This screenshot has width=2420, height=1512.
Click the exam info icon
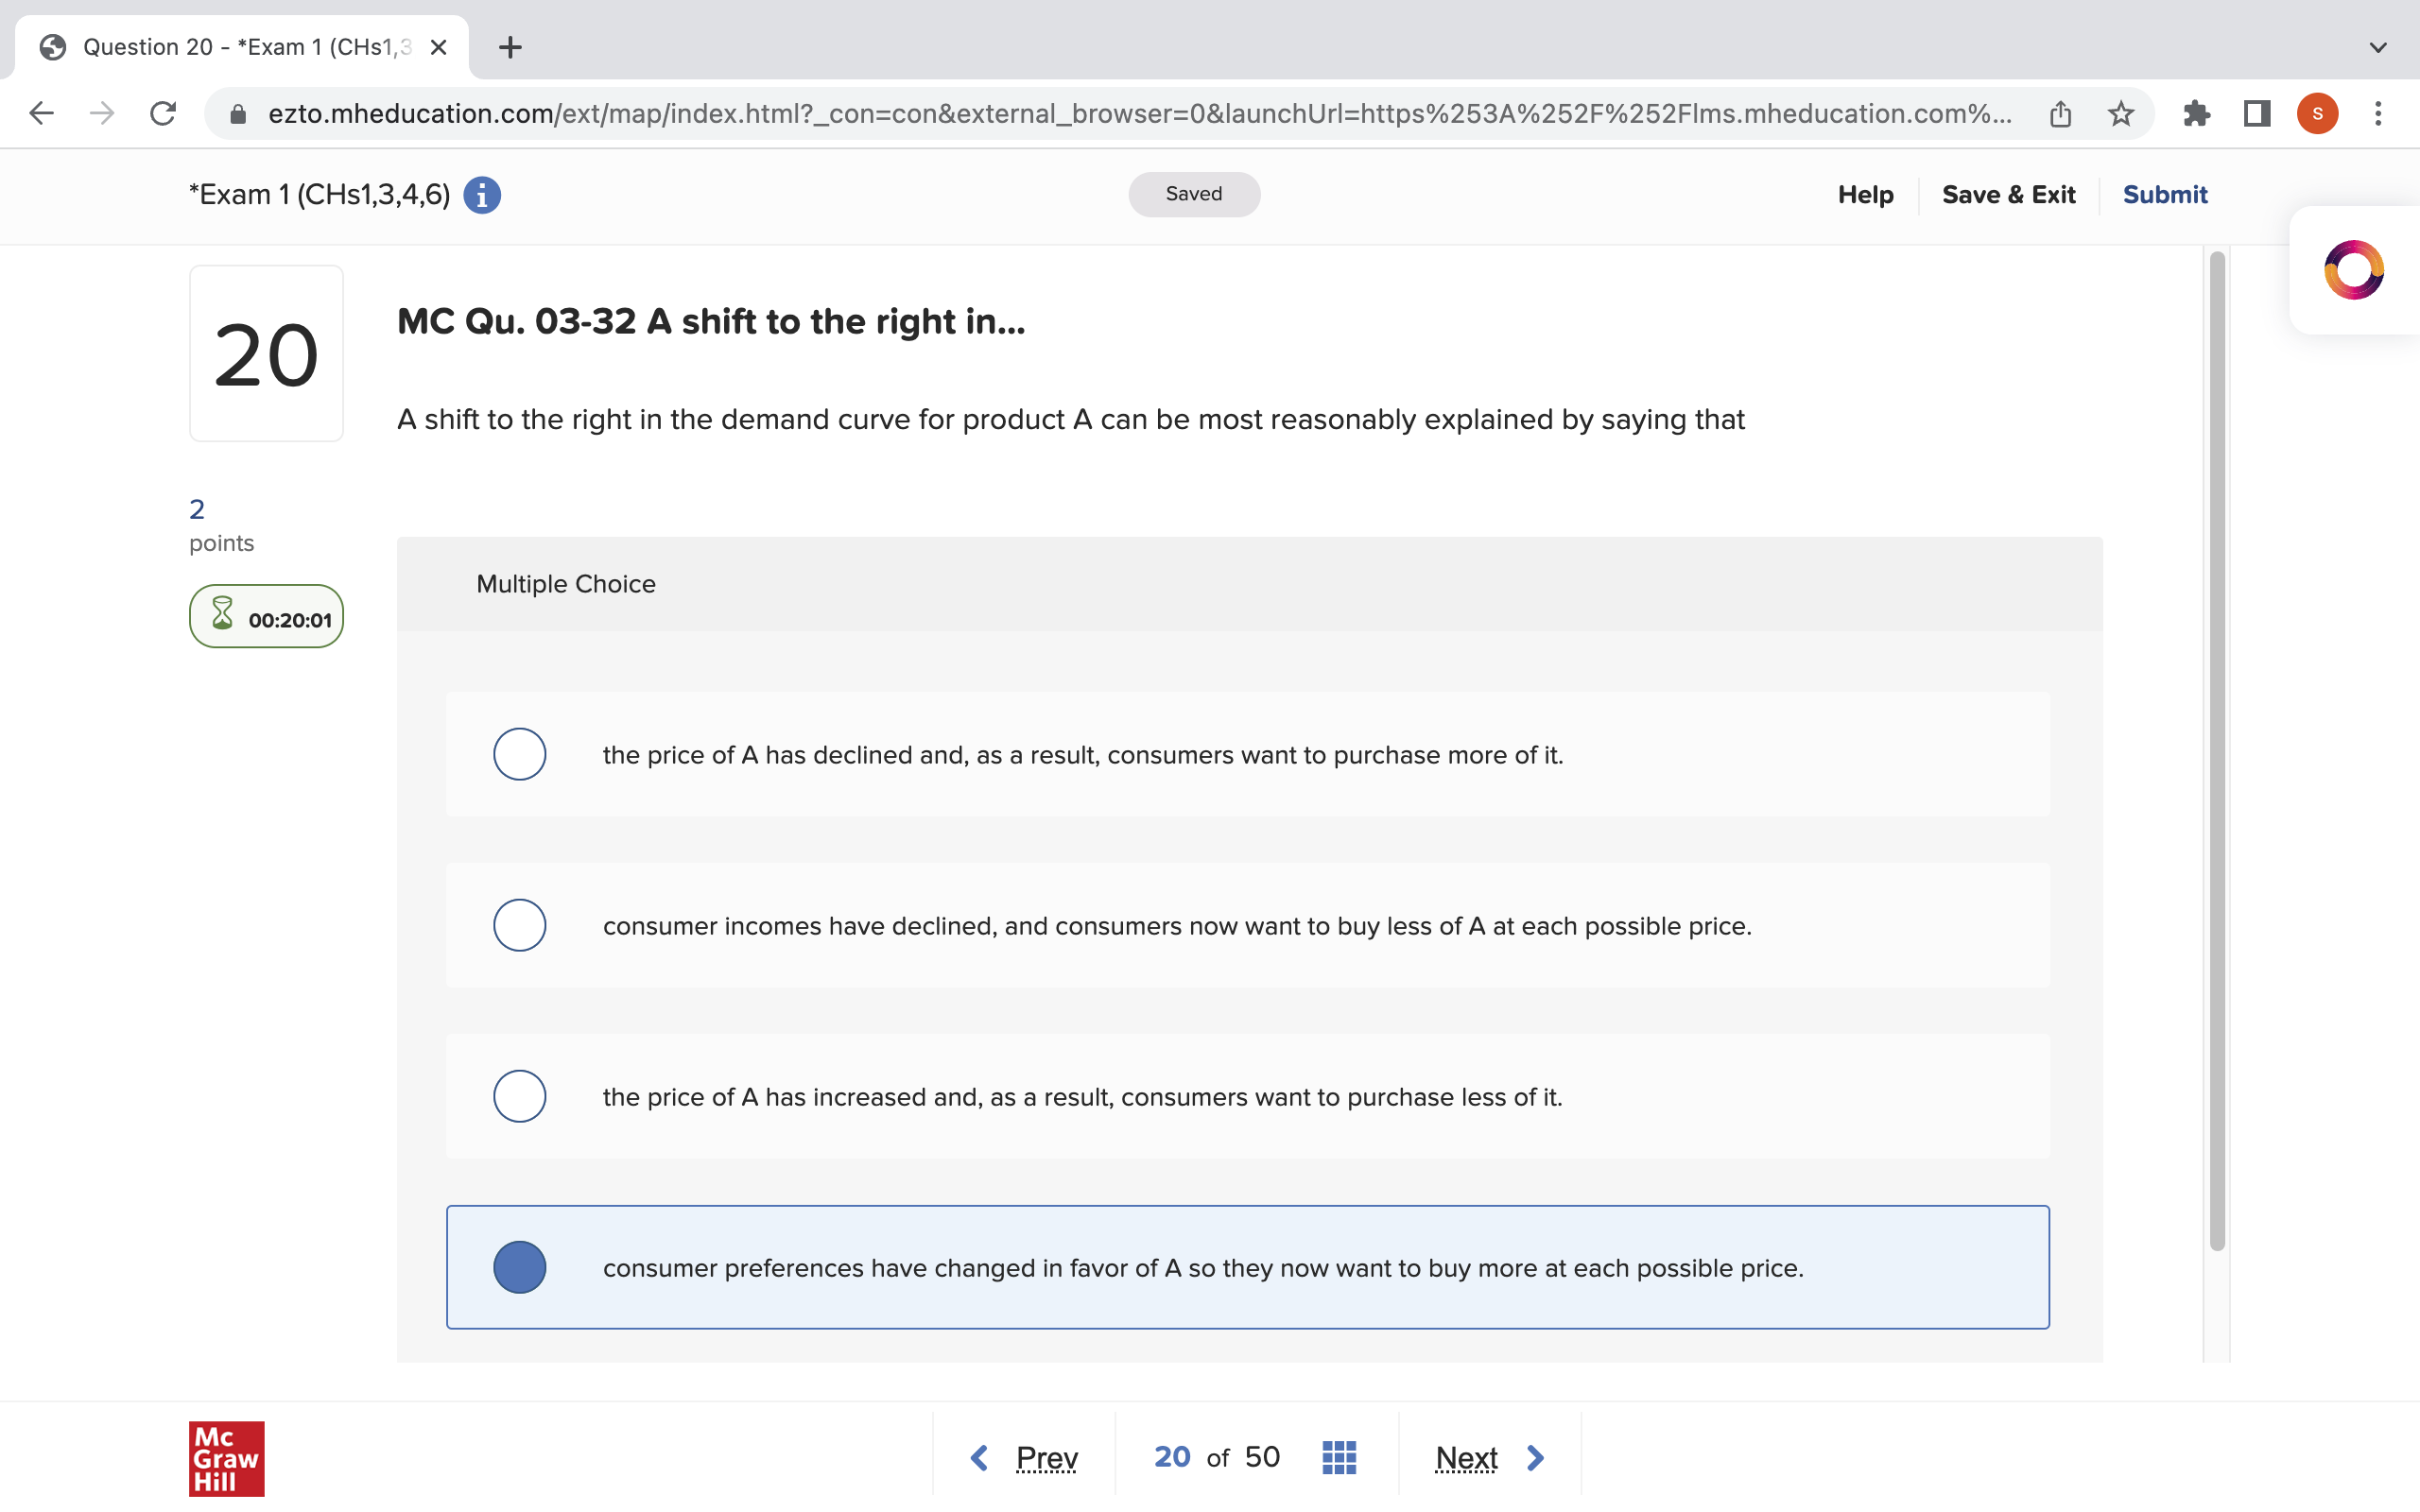pyautogui.click(x=482, y=195)
